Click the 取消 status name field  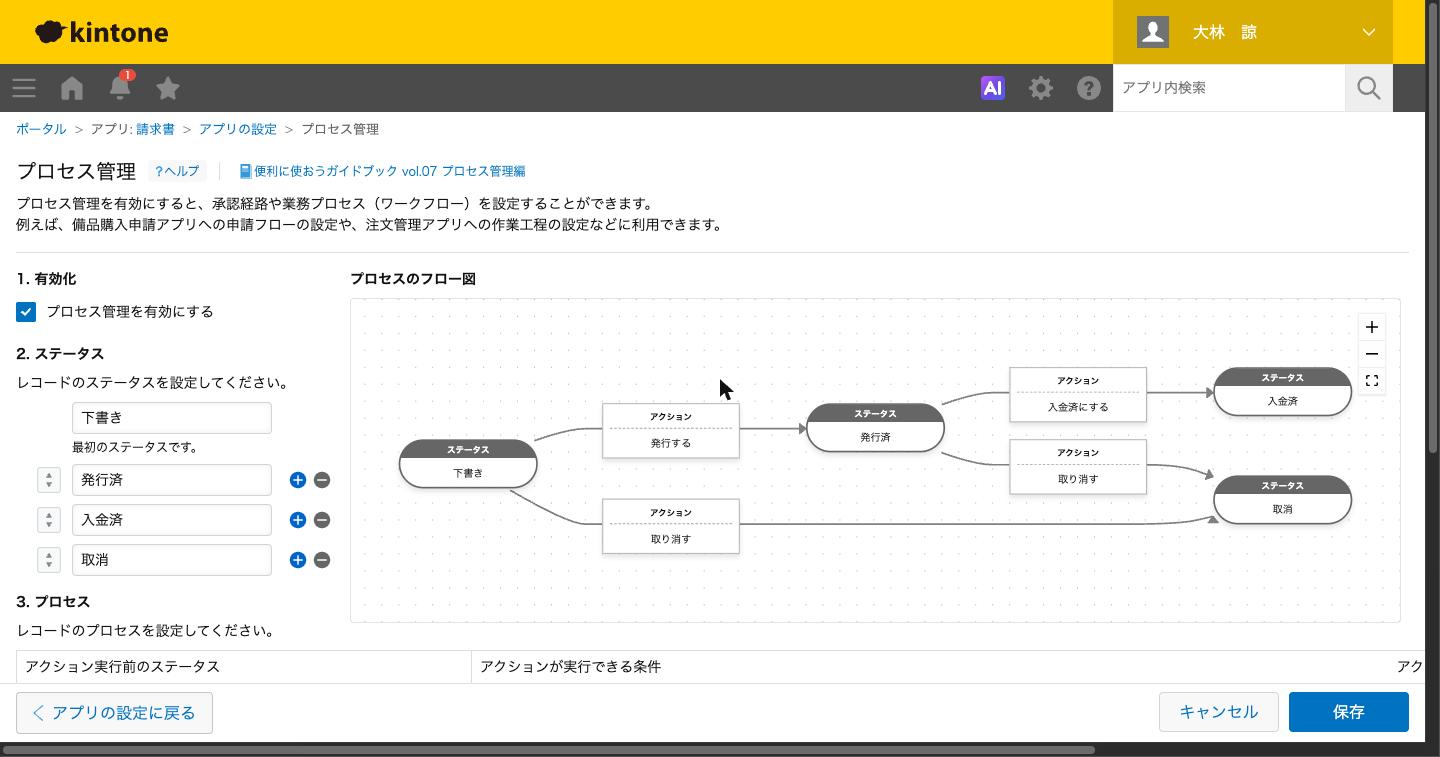coord(172,560)
